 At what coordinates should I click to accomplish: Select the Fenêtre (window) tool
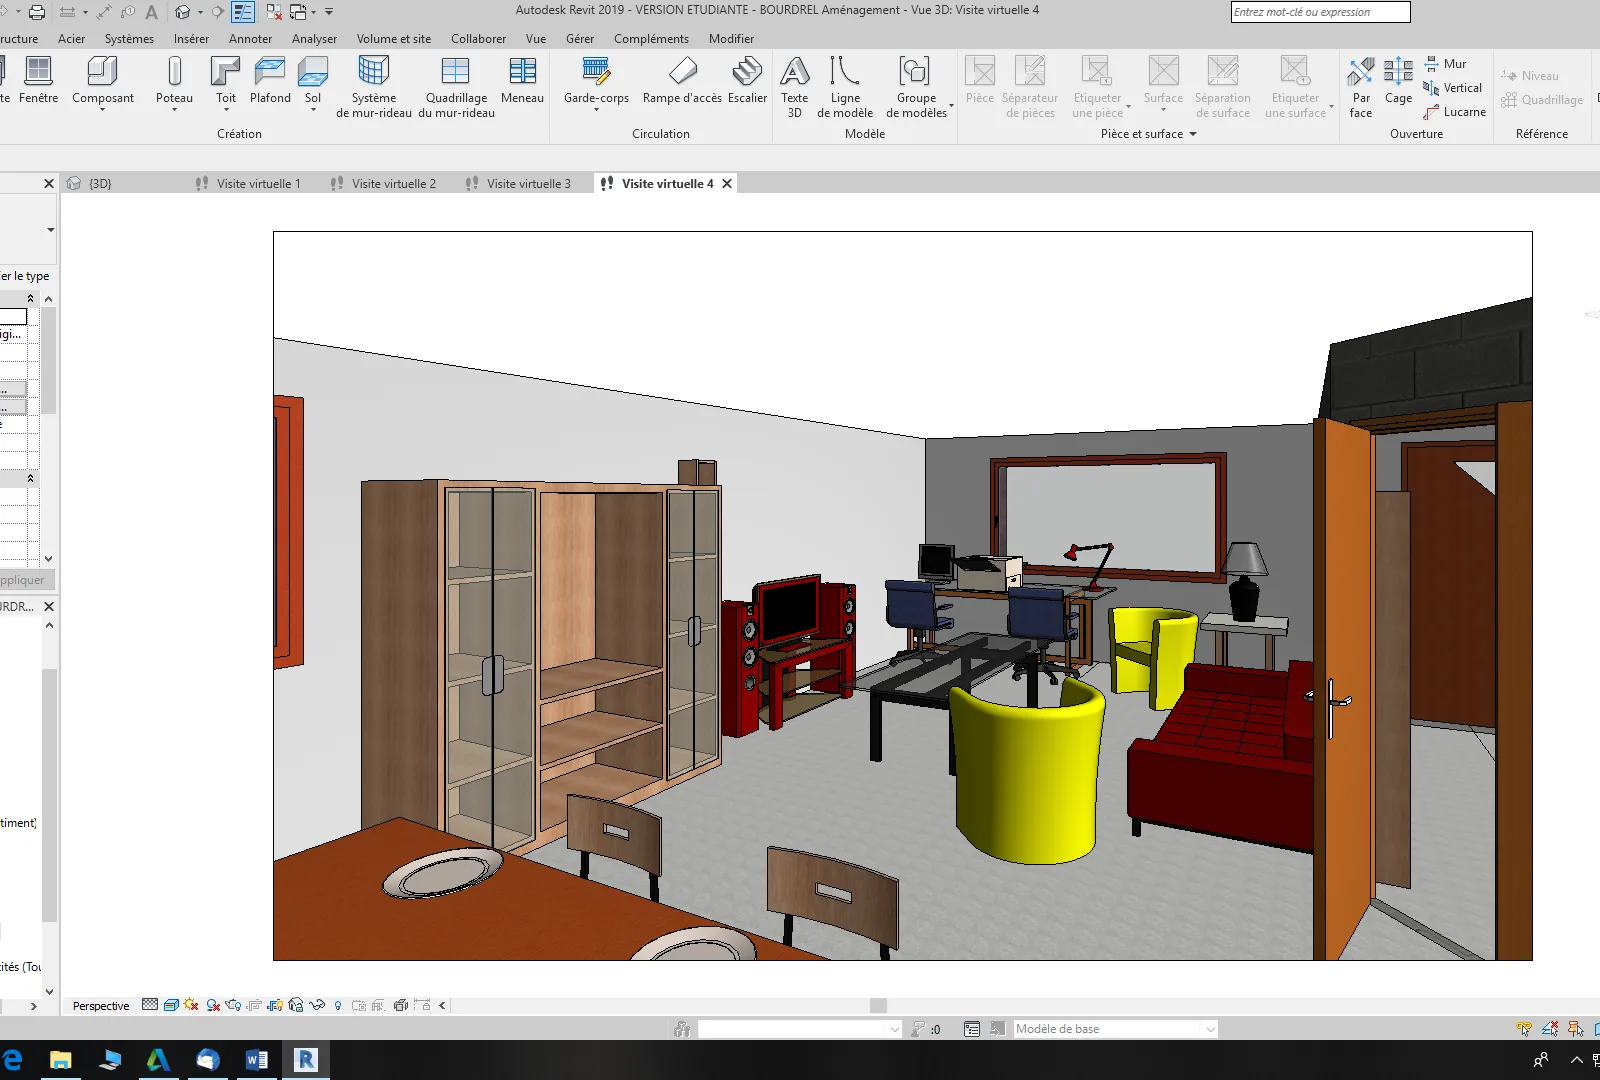pyautogui.click(x=38, y=80)
